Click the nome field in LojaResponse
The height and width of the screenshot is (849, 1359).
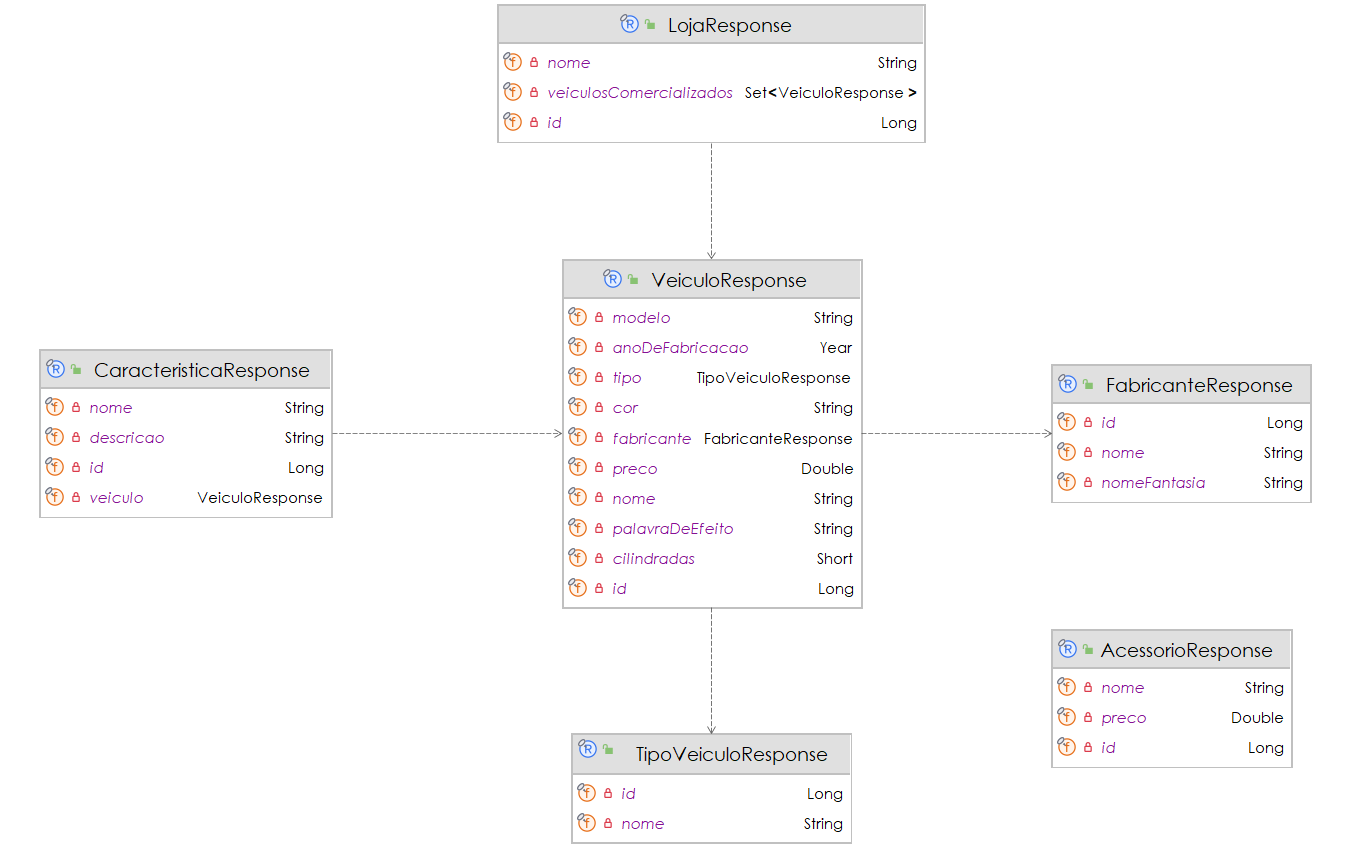pos(568,63)
